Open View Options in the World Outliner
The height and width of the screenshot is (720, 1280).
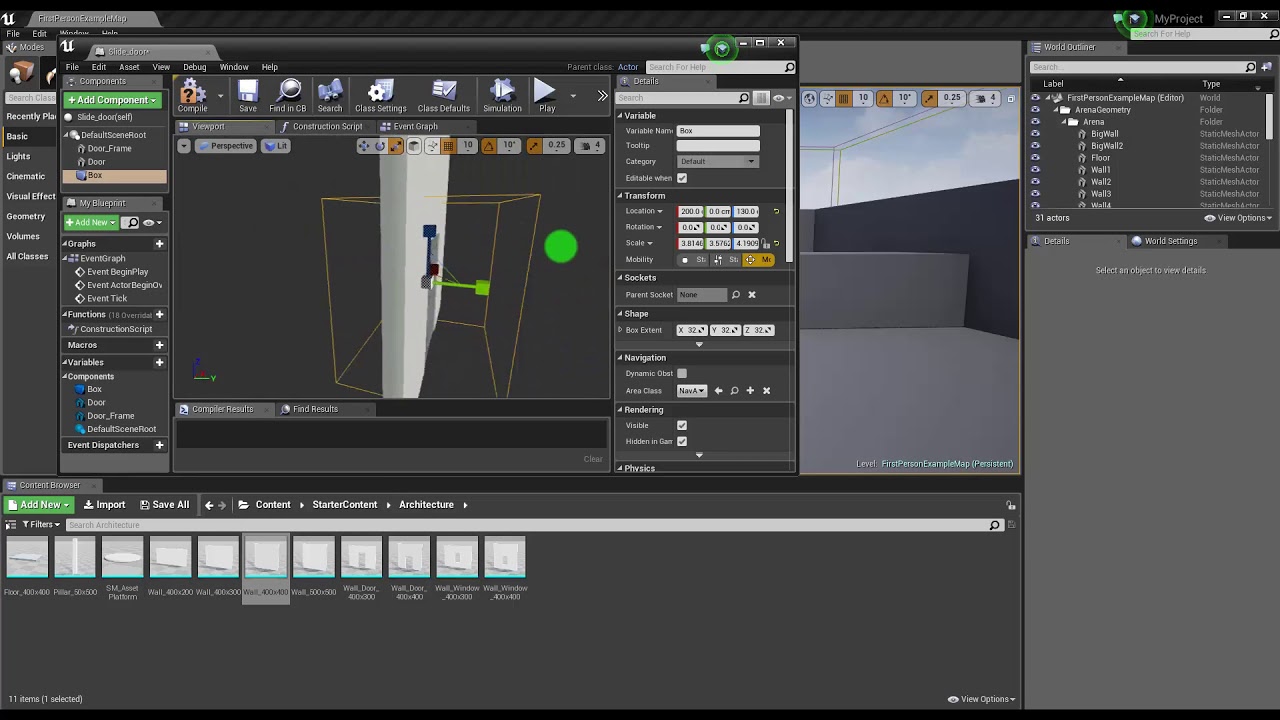coord(1238,218)
